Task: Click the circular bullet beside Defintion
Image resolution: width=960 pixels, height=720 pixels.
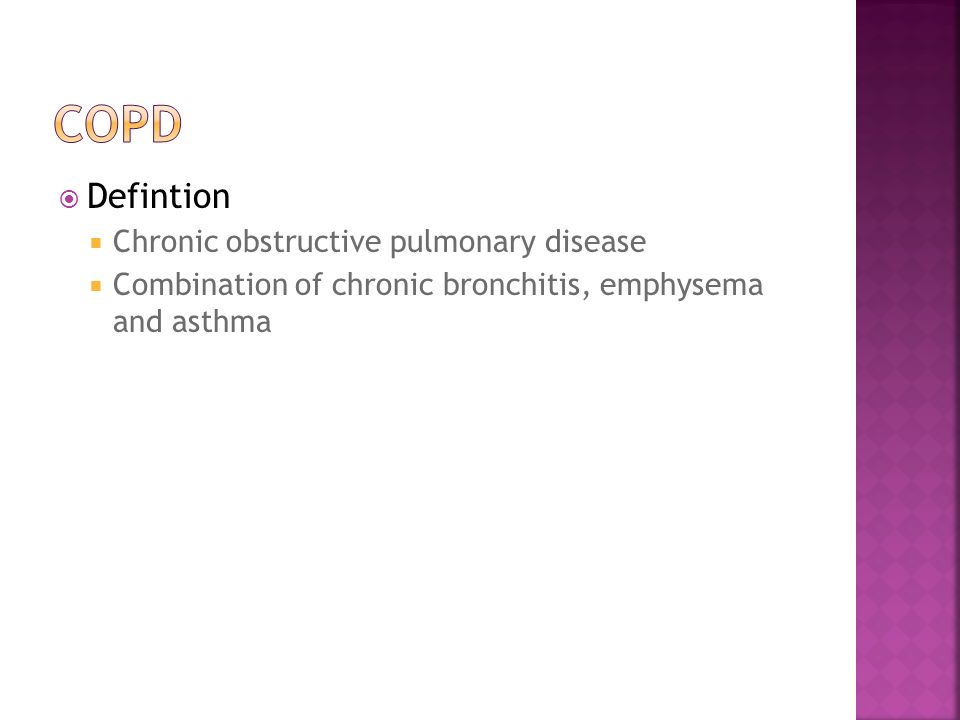Action: coord(69,199)
